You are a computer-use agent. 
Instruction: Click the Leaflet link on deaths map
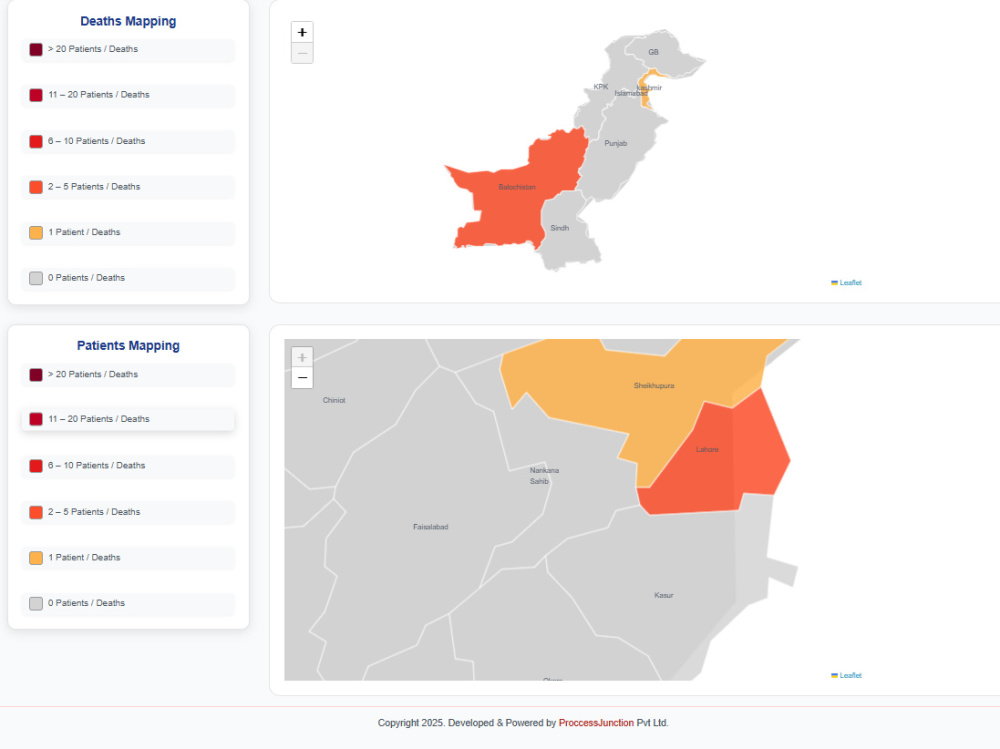tap(850, 283)
